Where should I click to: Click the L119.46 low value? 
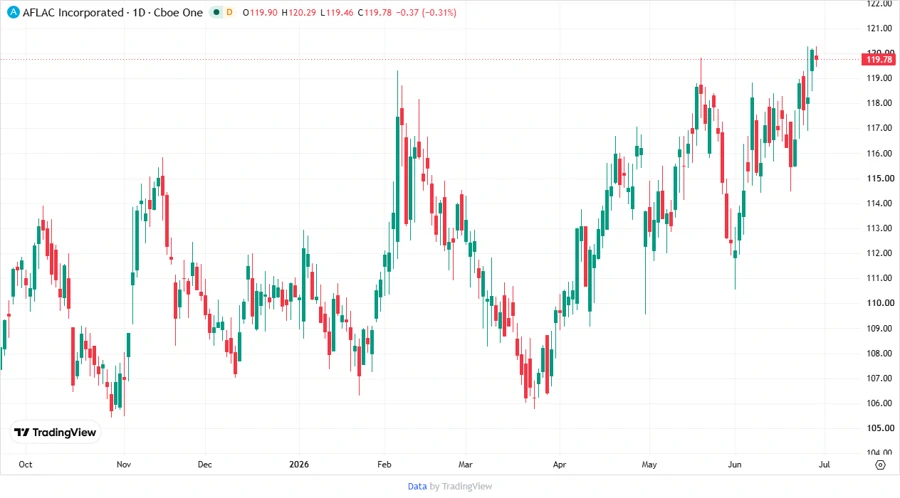click(336, 12)
